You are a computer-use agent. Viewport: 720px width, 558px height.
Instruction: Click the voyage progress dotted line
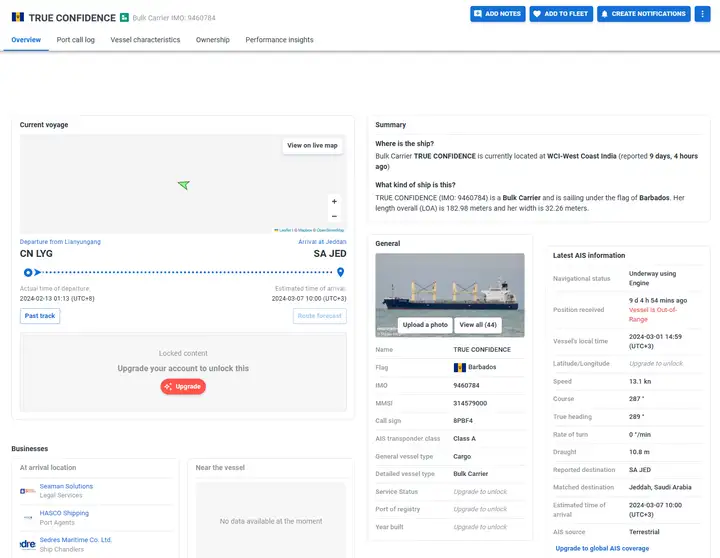coord(187,272)
